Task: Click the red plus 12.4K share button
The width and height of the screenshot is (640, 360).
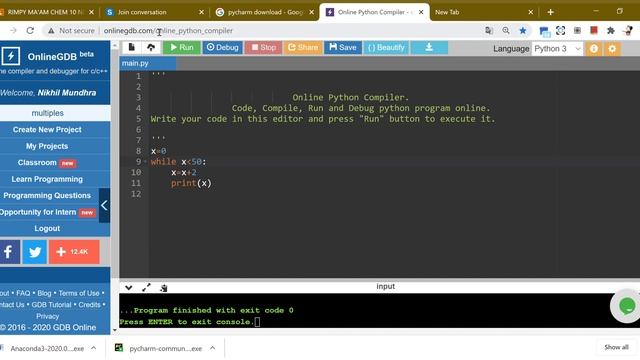Action: [74, 252]
